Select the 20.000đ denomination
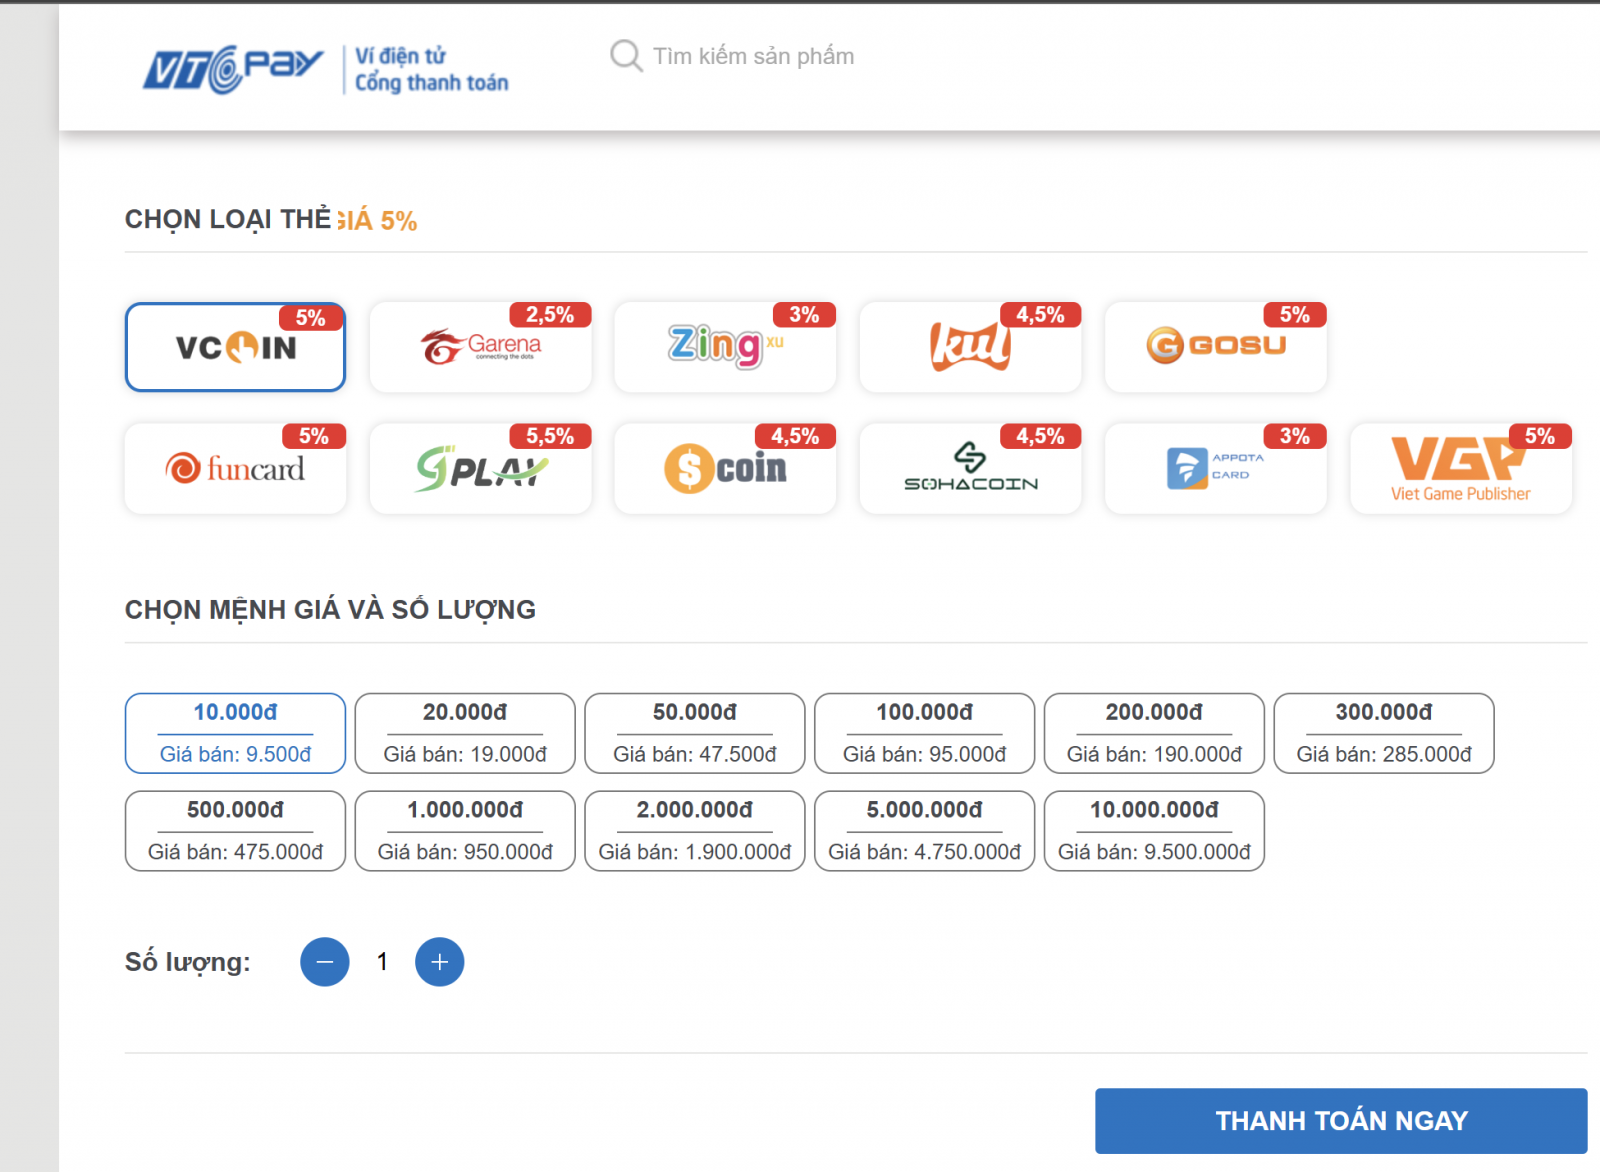Screen dimensions: 1600x1172 coord(465,733)
